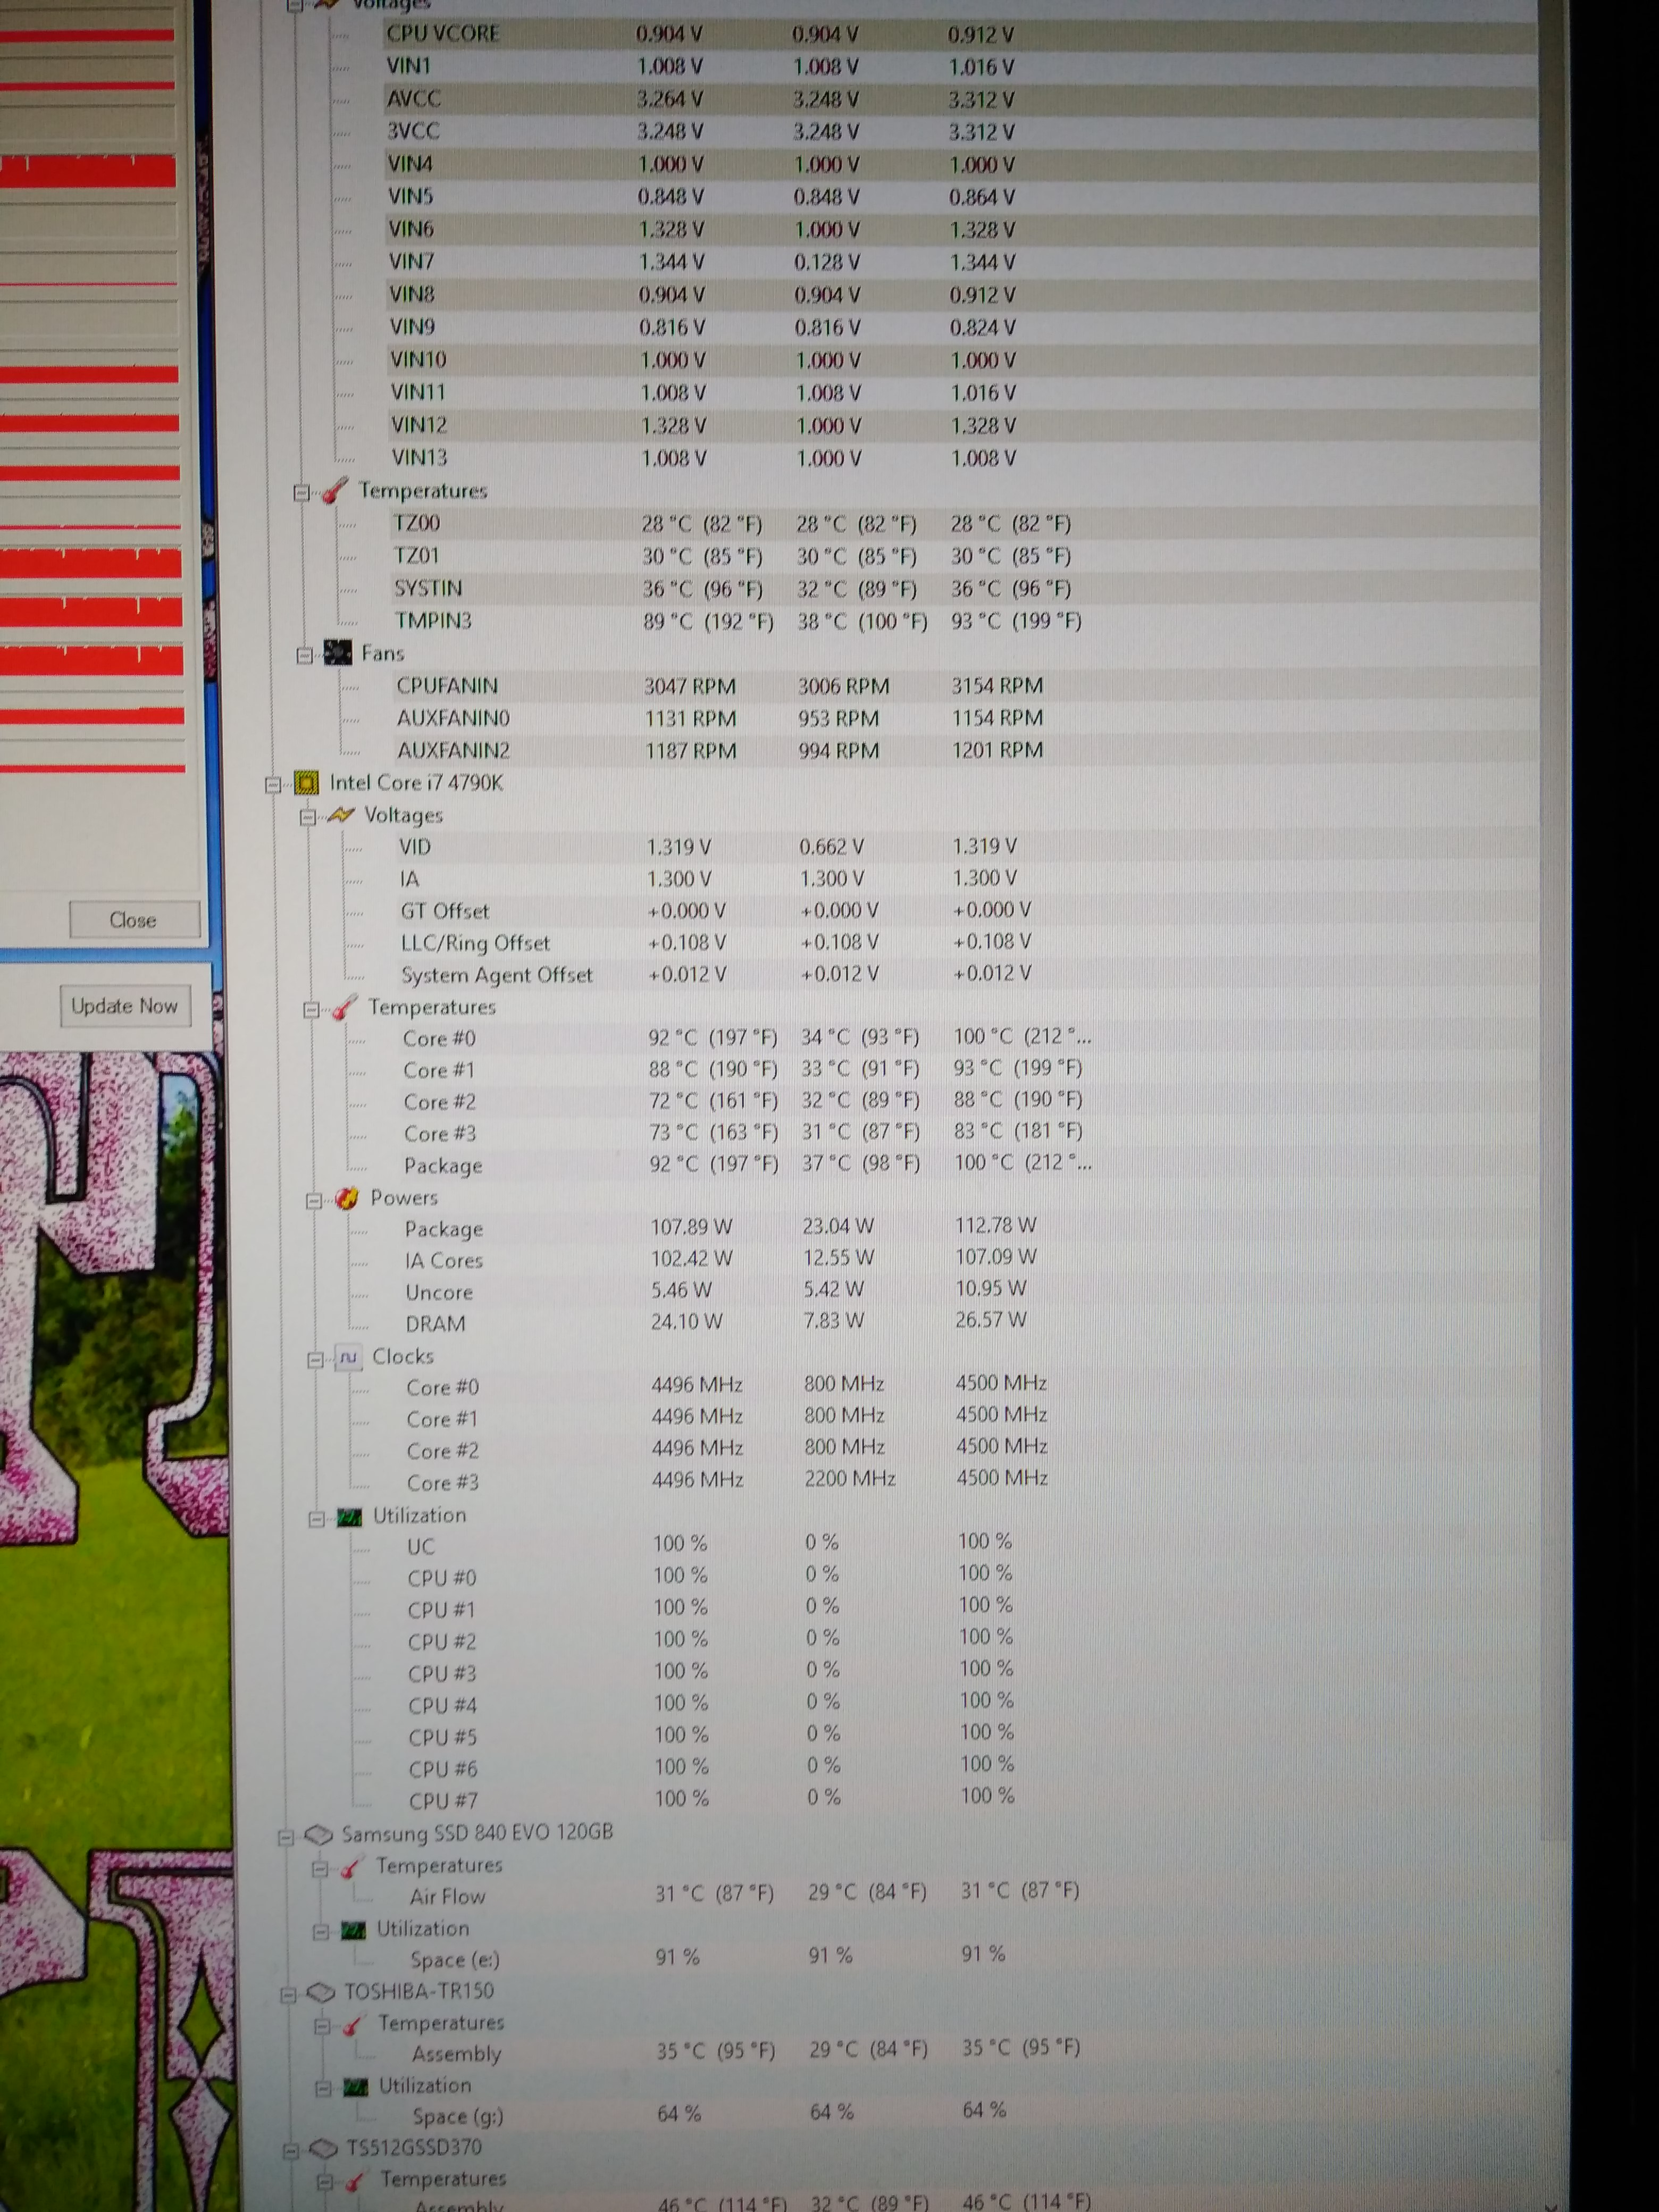Screen dimensions: 1659x2212
Task: Click the Powers flame icon
Action: (347, 1198)
